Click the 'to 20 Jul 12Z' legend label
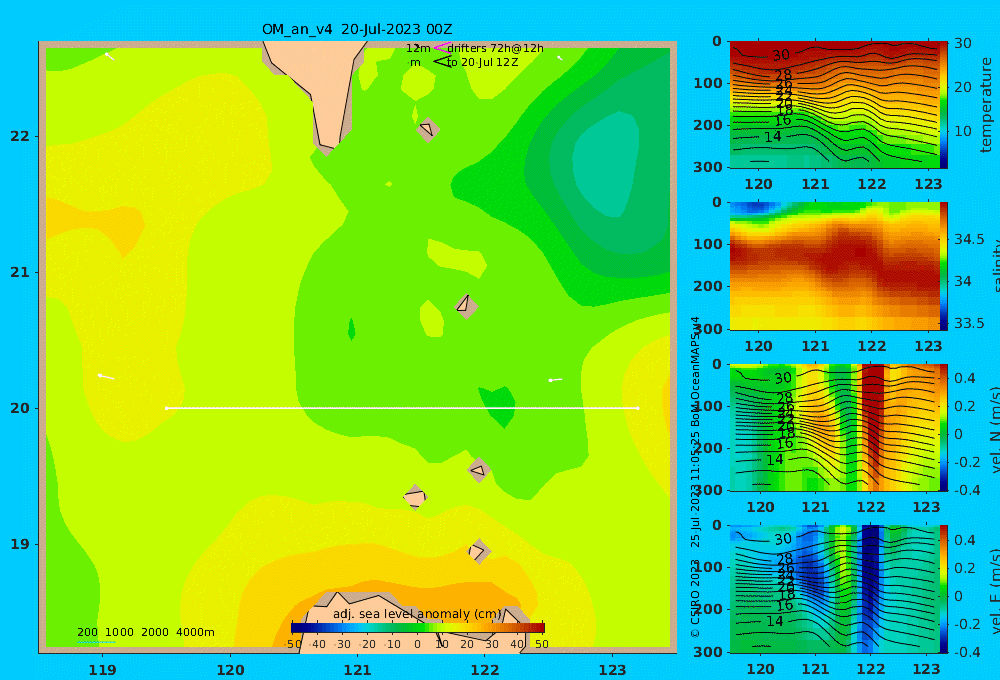This screenshot has height=680, width=1000. pyautogui.click(x=482, y=63)
